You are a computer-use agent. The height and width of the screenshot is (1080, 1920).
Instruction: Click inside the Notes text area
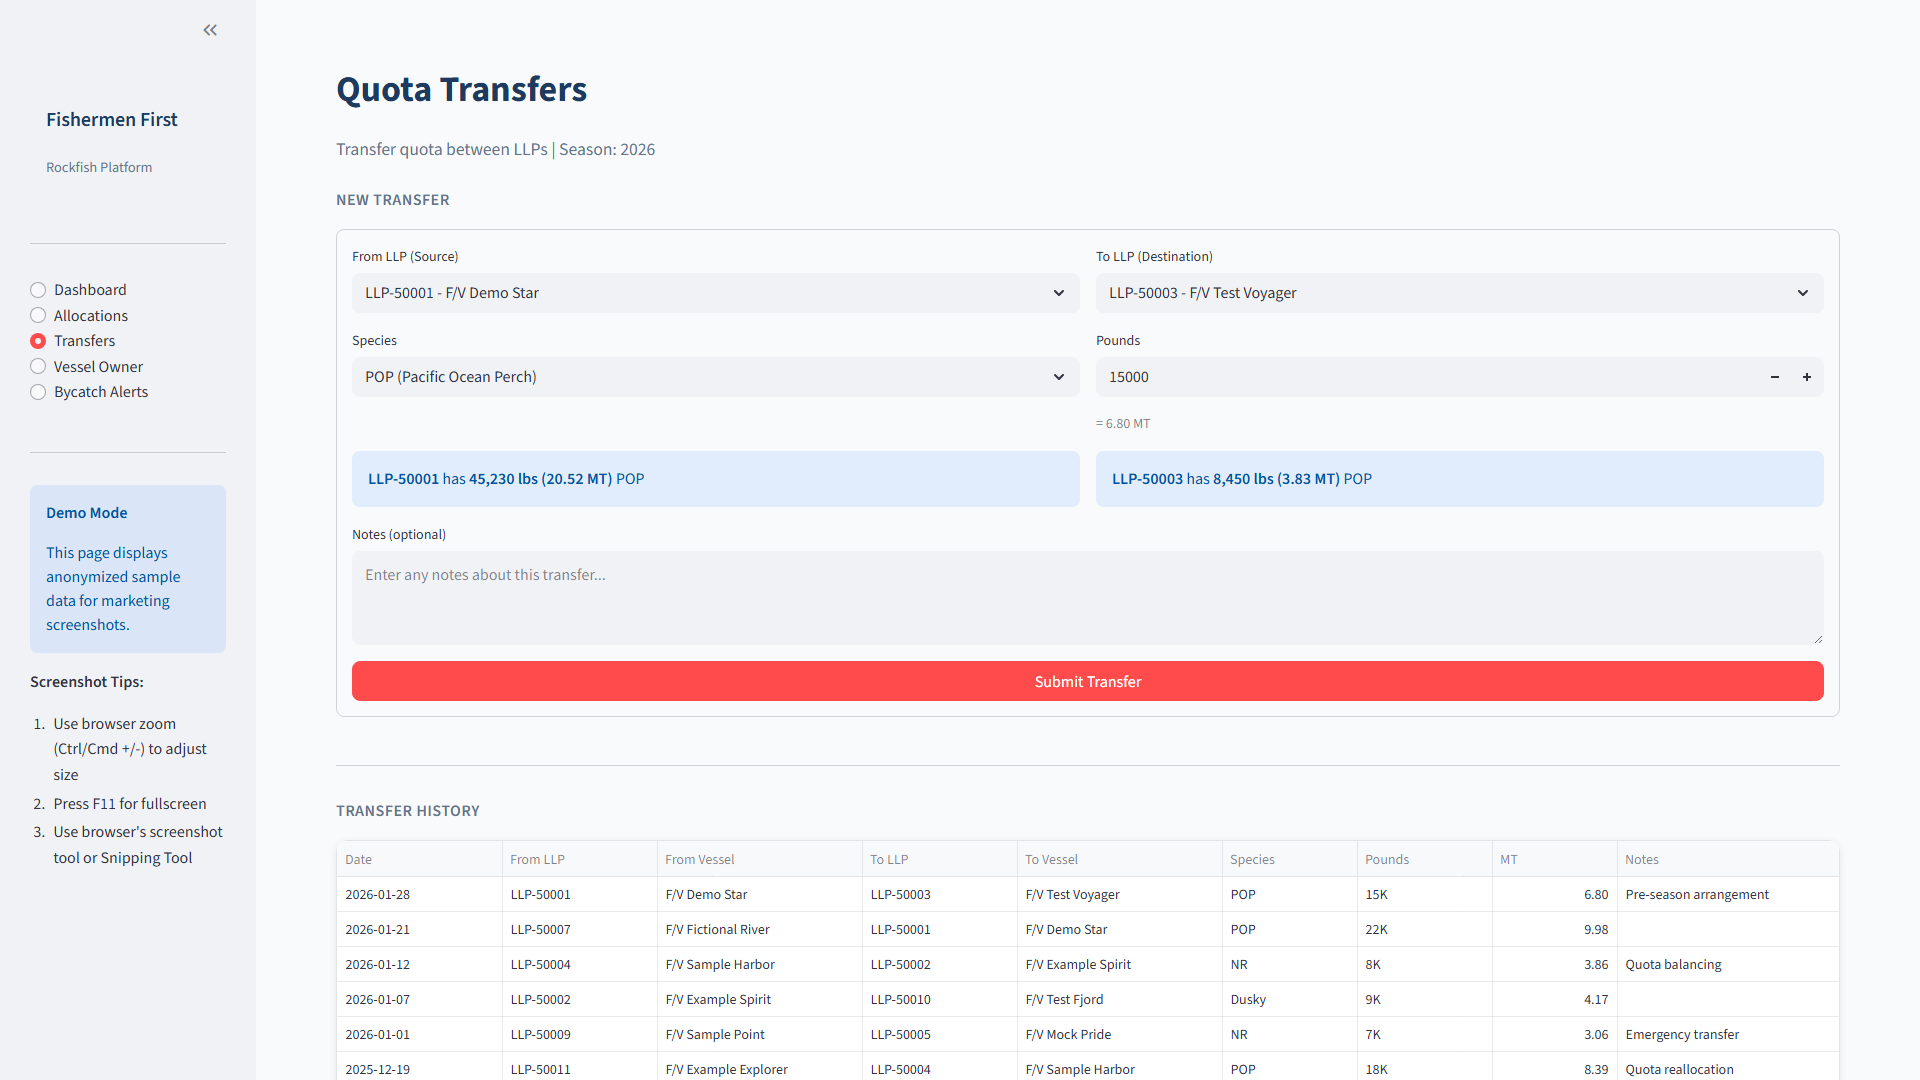coord(1087,598)
